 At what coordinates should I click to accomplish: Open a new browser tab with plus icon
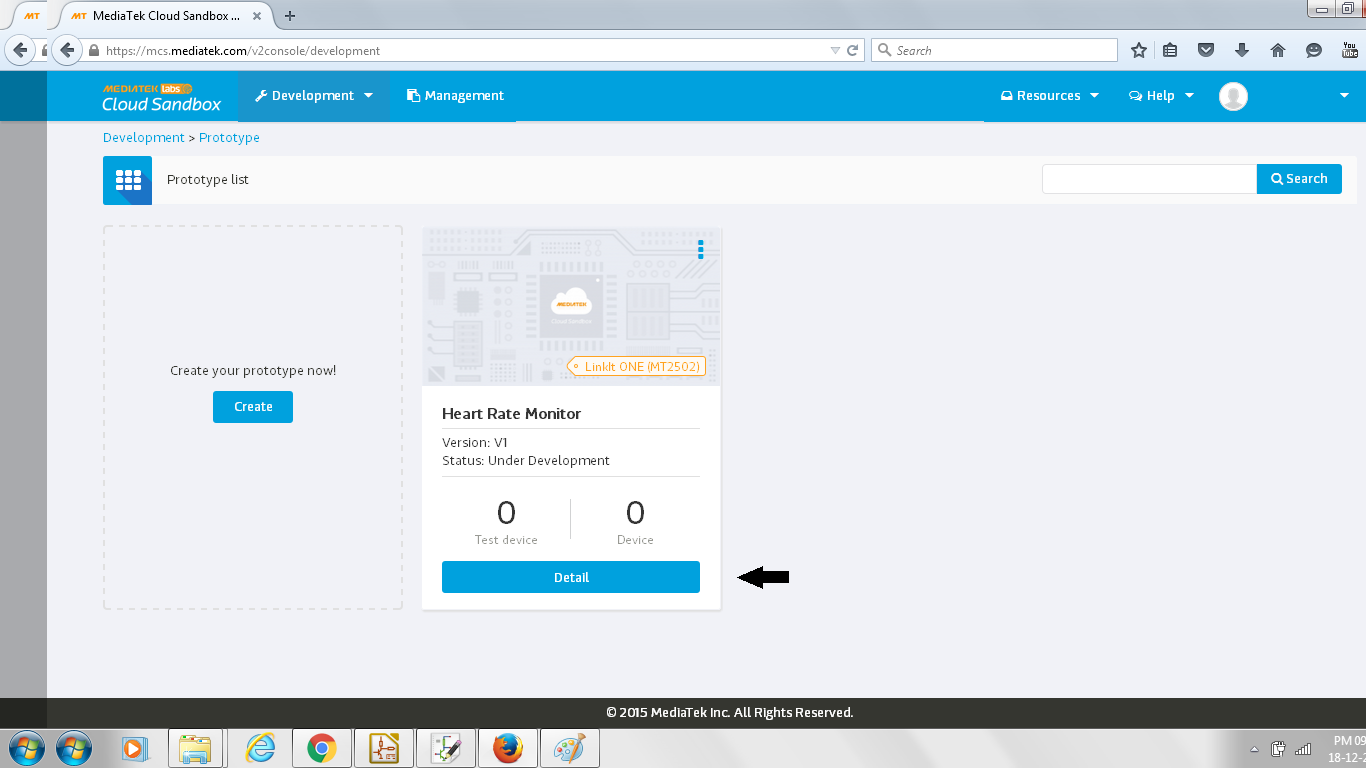pyautogui.click(x=290, y=15)
